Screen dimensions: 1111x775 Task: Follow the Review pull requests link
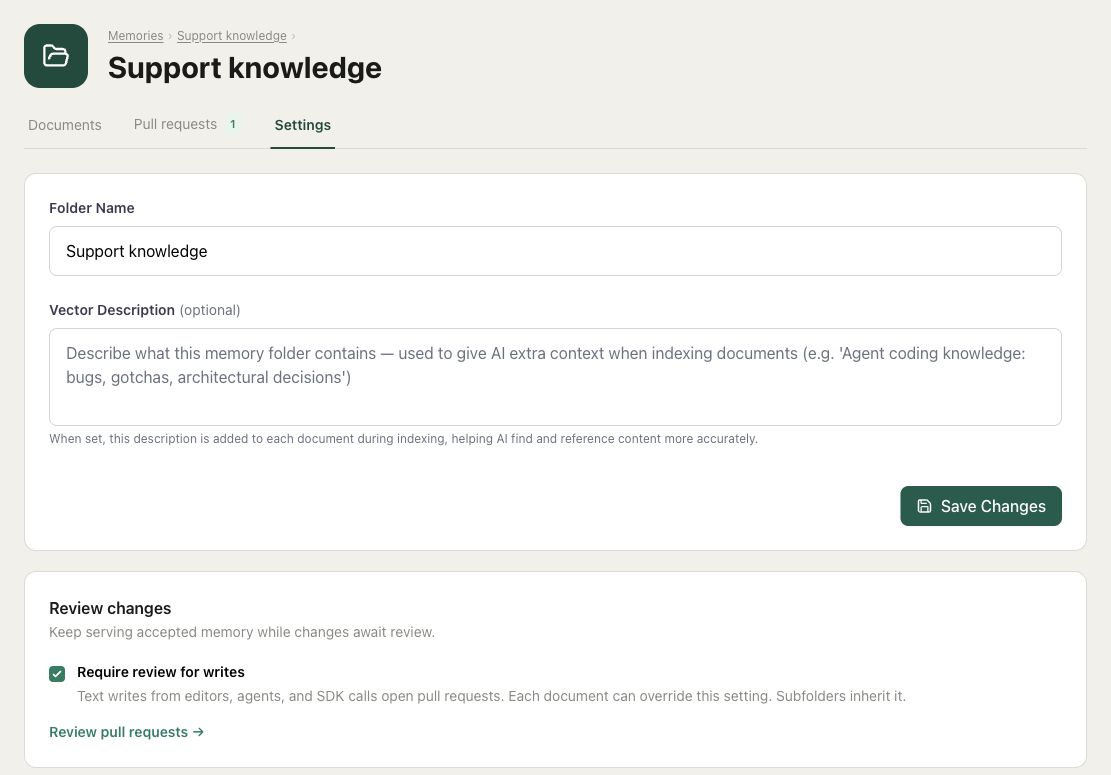point(126,732)
